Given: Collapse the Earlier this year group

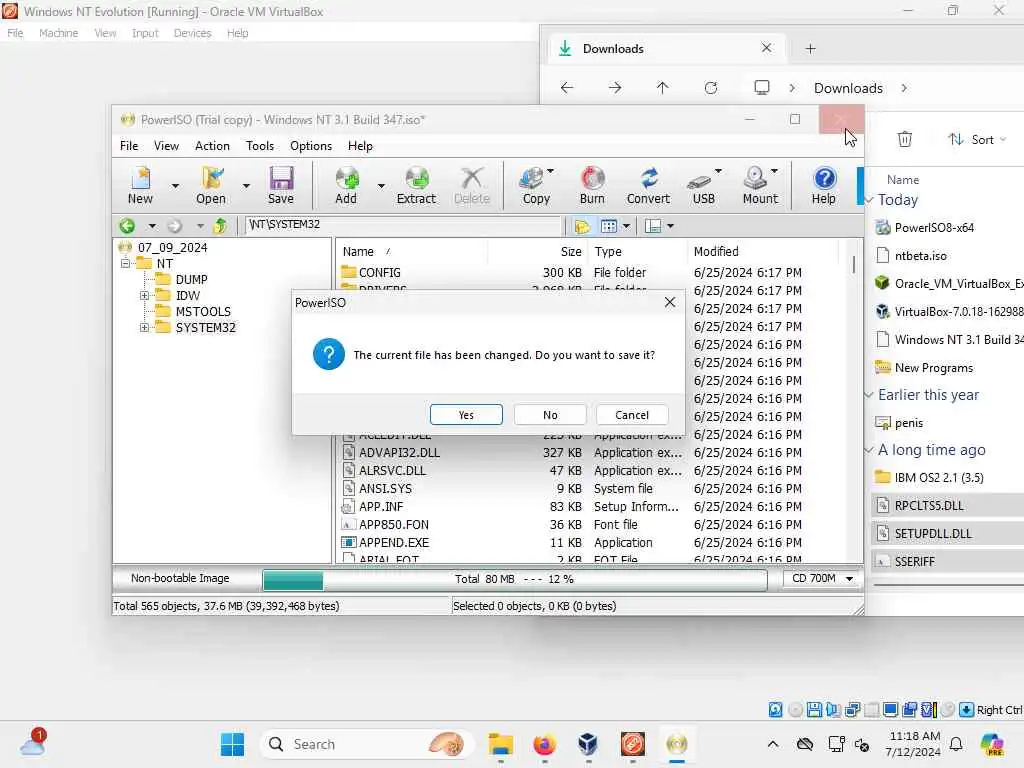Looking at the screenshot, I should [869, 395].
